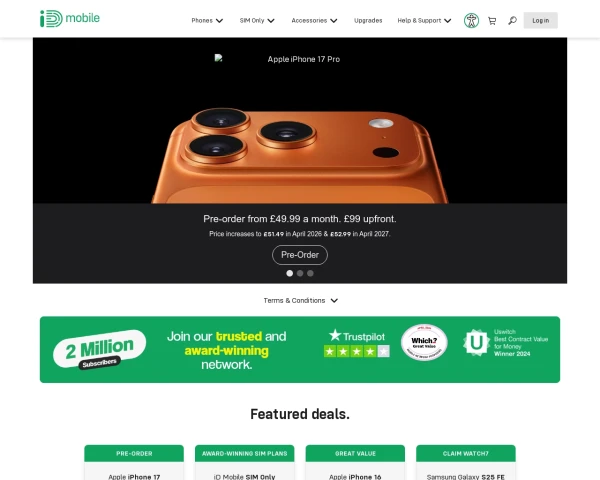
Task: Click the Trustpilot star rating badge
Action: 357,343
